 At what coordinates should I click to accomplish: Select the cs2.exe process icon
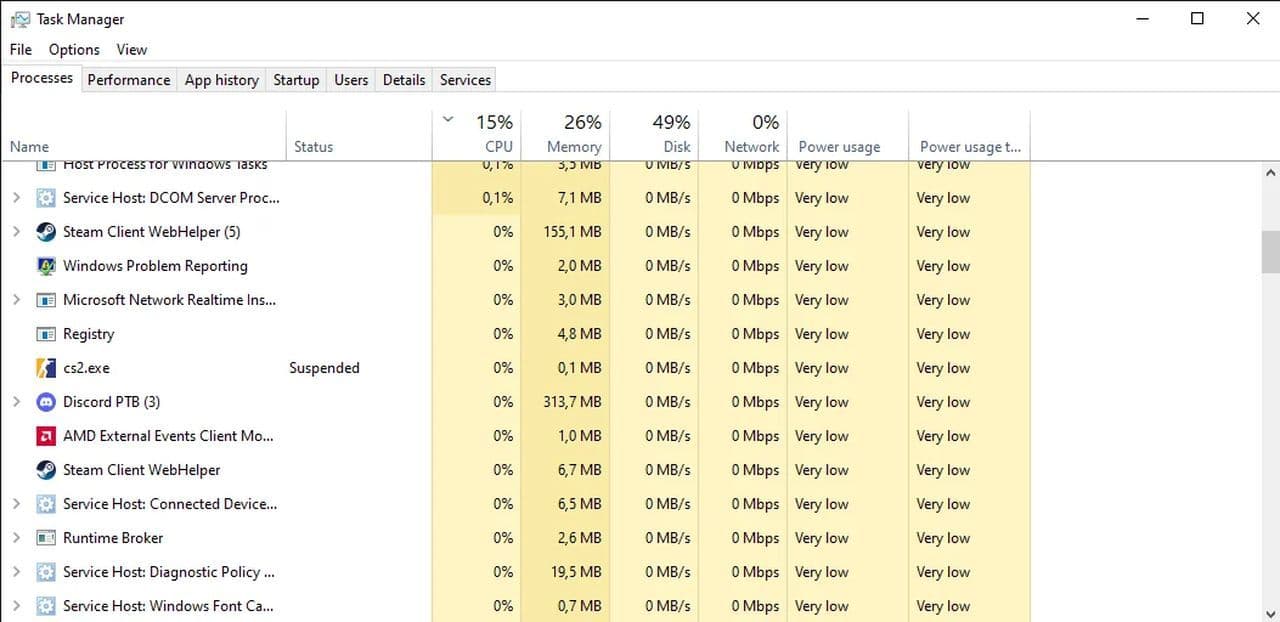46,368
